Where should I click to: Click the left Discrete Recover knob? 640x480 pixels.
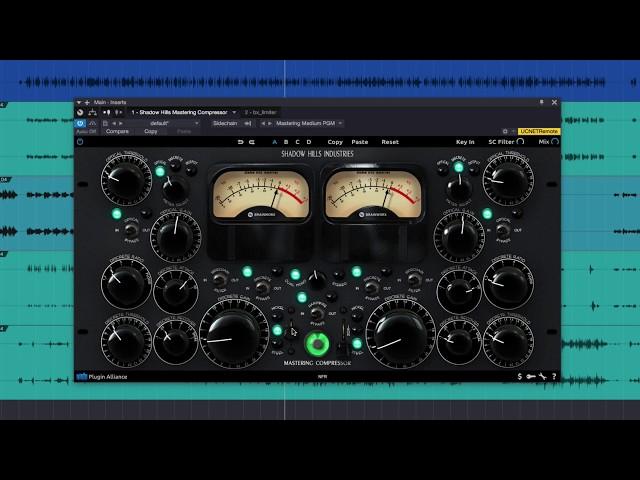[176, 342]
